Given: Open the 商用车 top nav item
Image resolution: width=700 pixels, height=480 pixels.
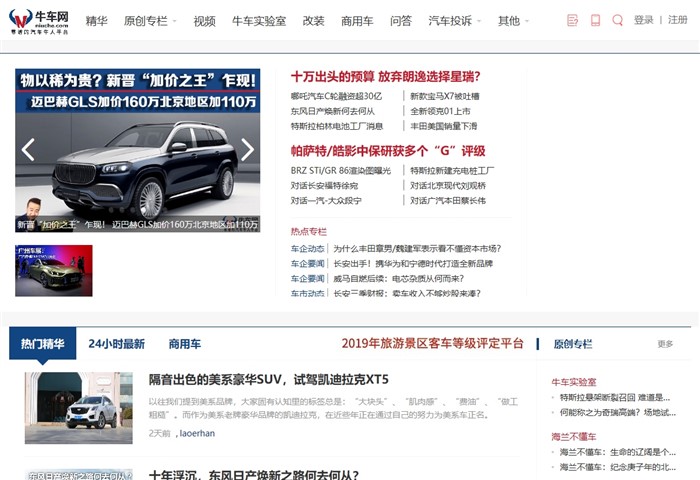Looking at the screenshot, I should 357,21.
